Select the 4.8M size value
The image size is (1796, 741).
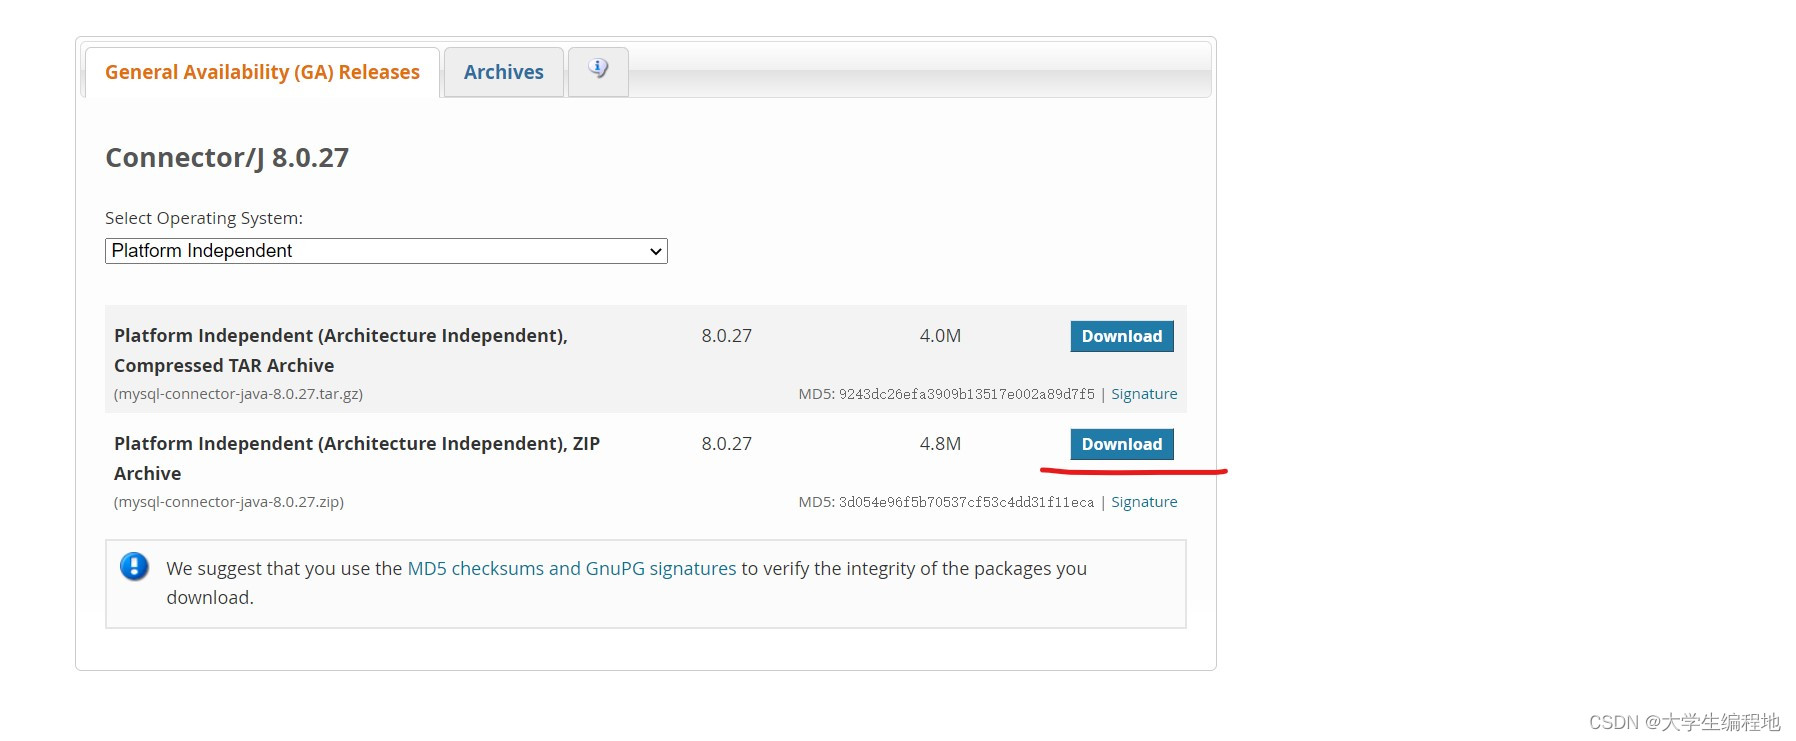(x=940, y=444)
